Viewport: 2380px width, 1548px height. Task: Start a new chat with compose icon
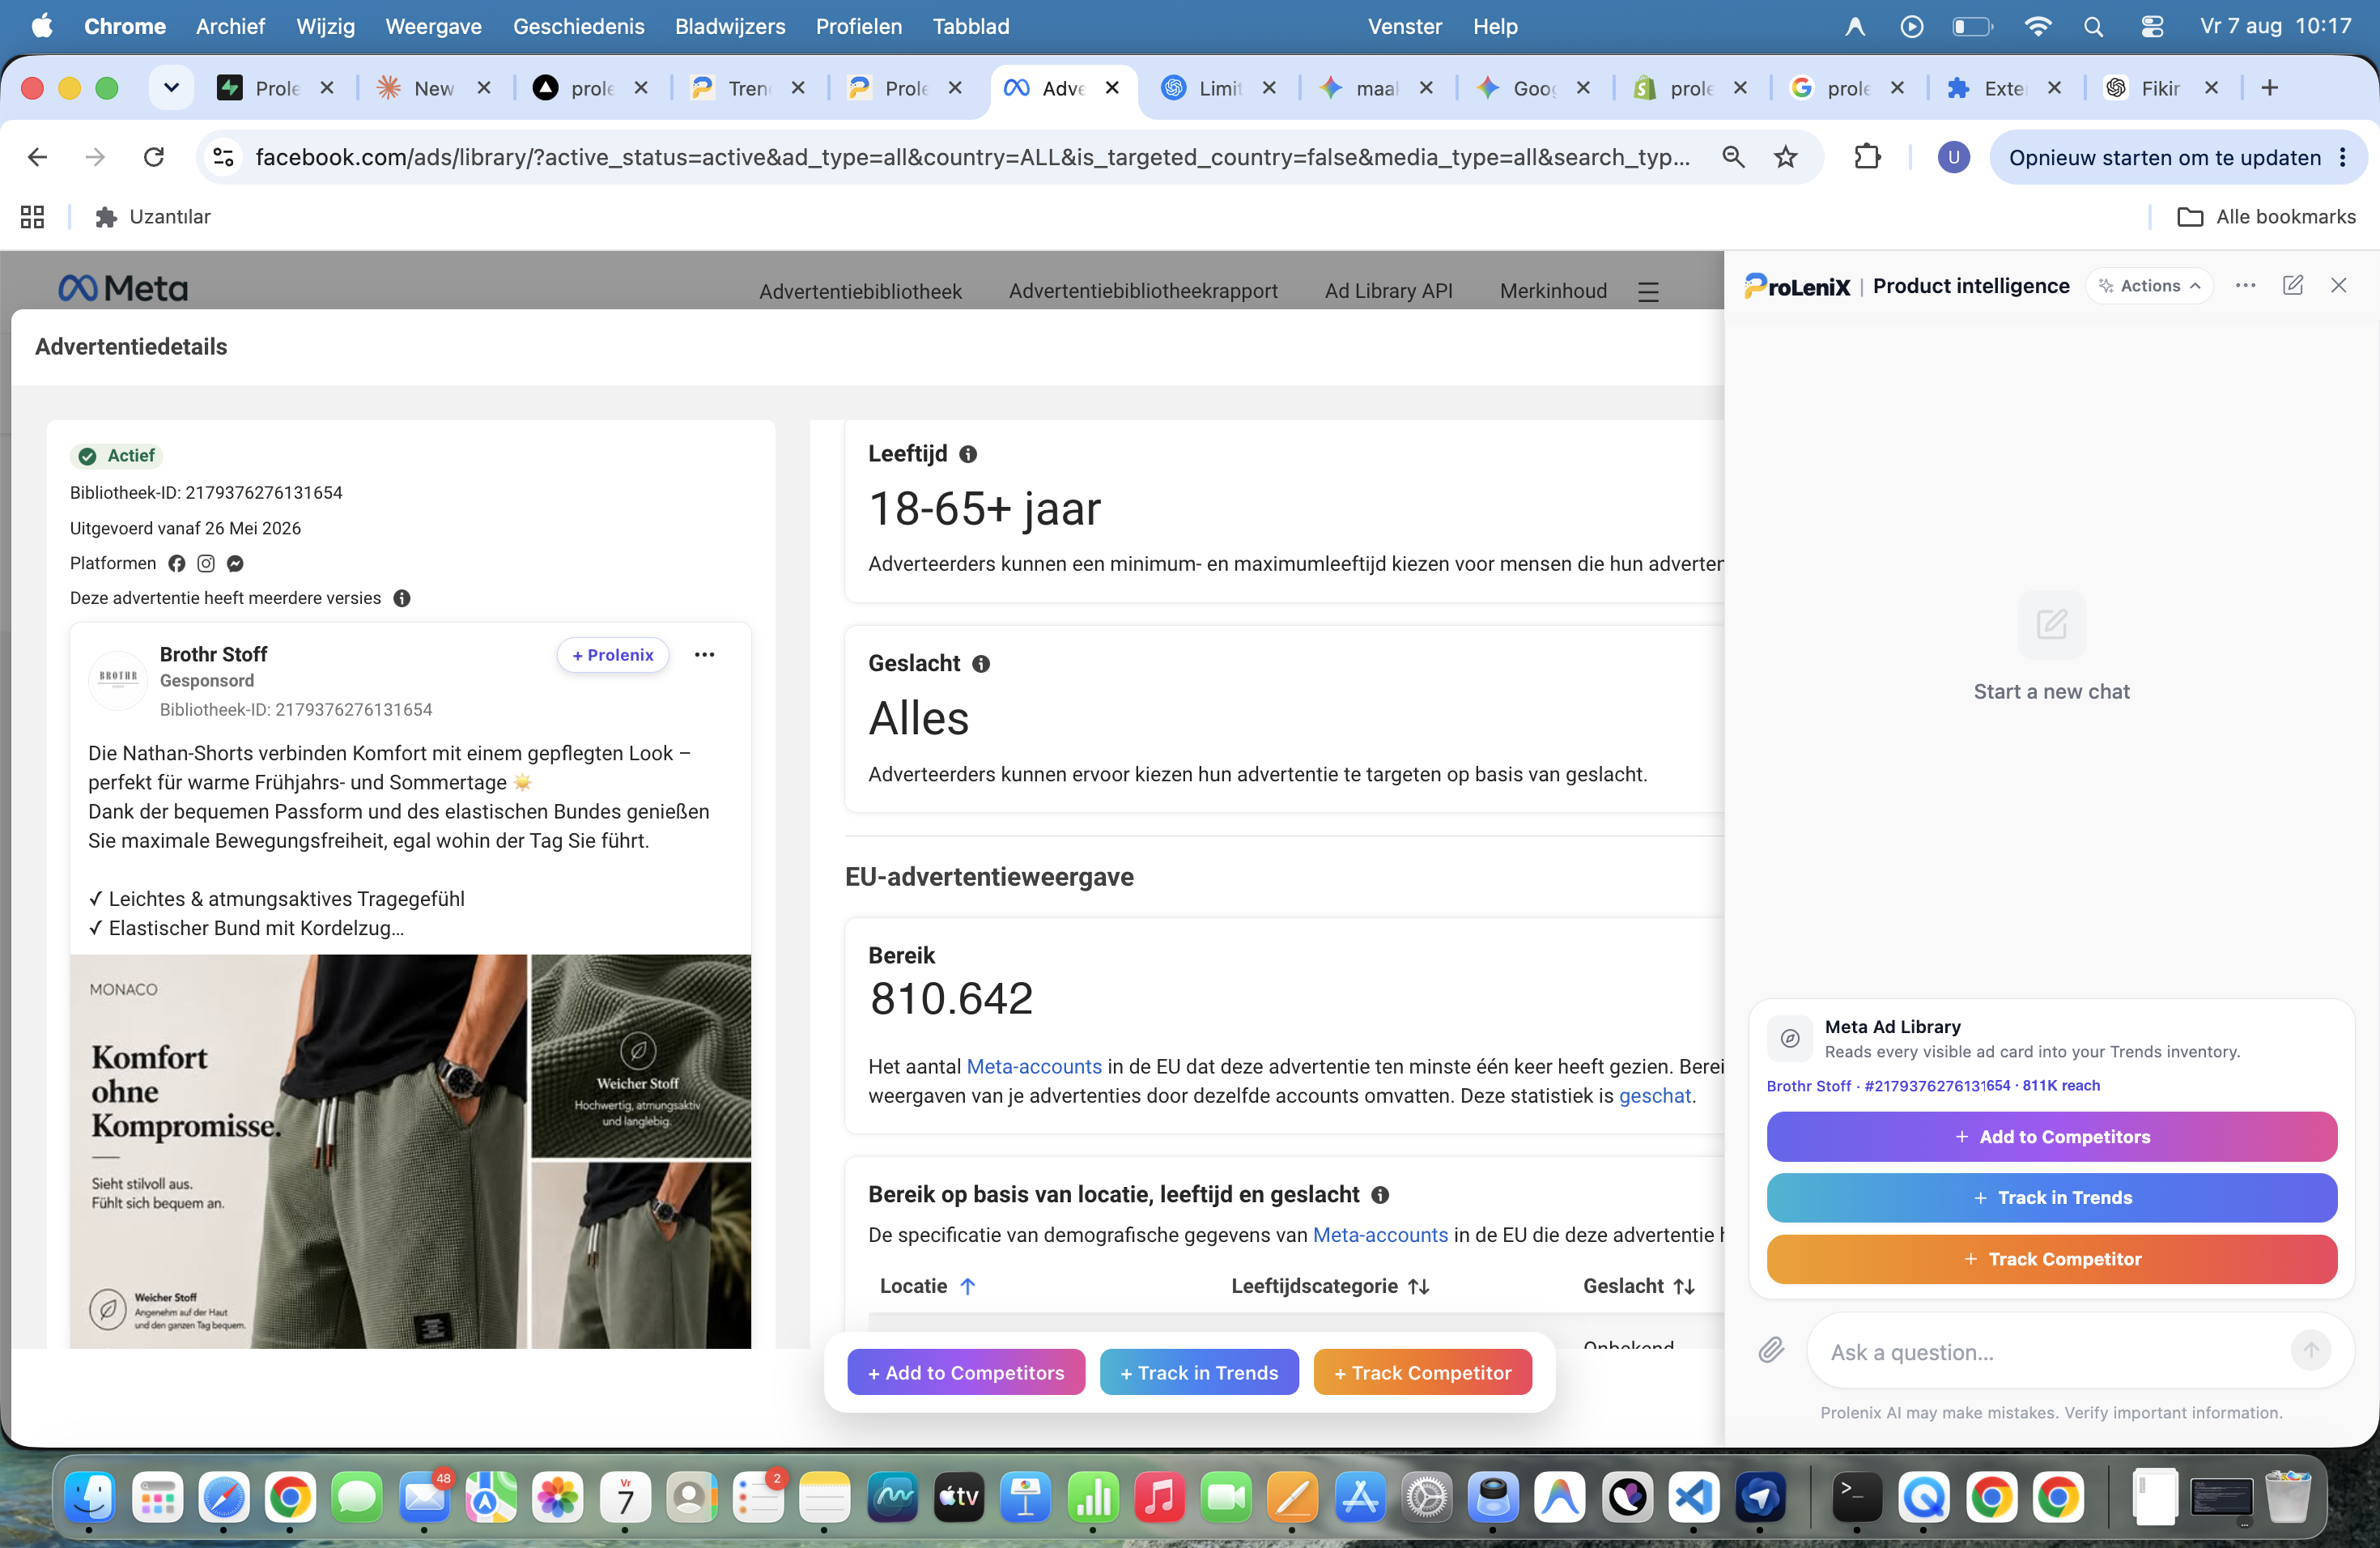2293,286
